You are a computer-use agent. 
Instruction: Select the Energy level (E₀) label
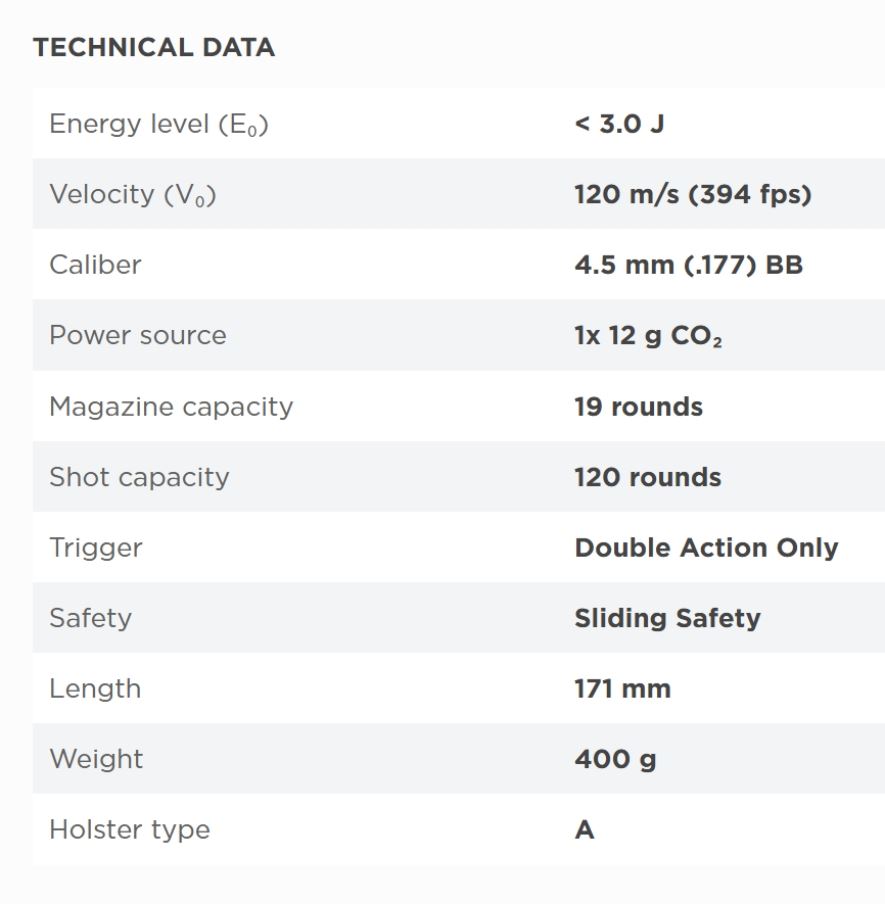coord(159,124)
